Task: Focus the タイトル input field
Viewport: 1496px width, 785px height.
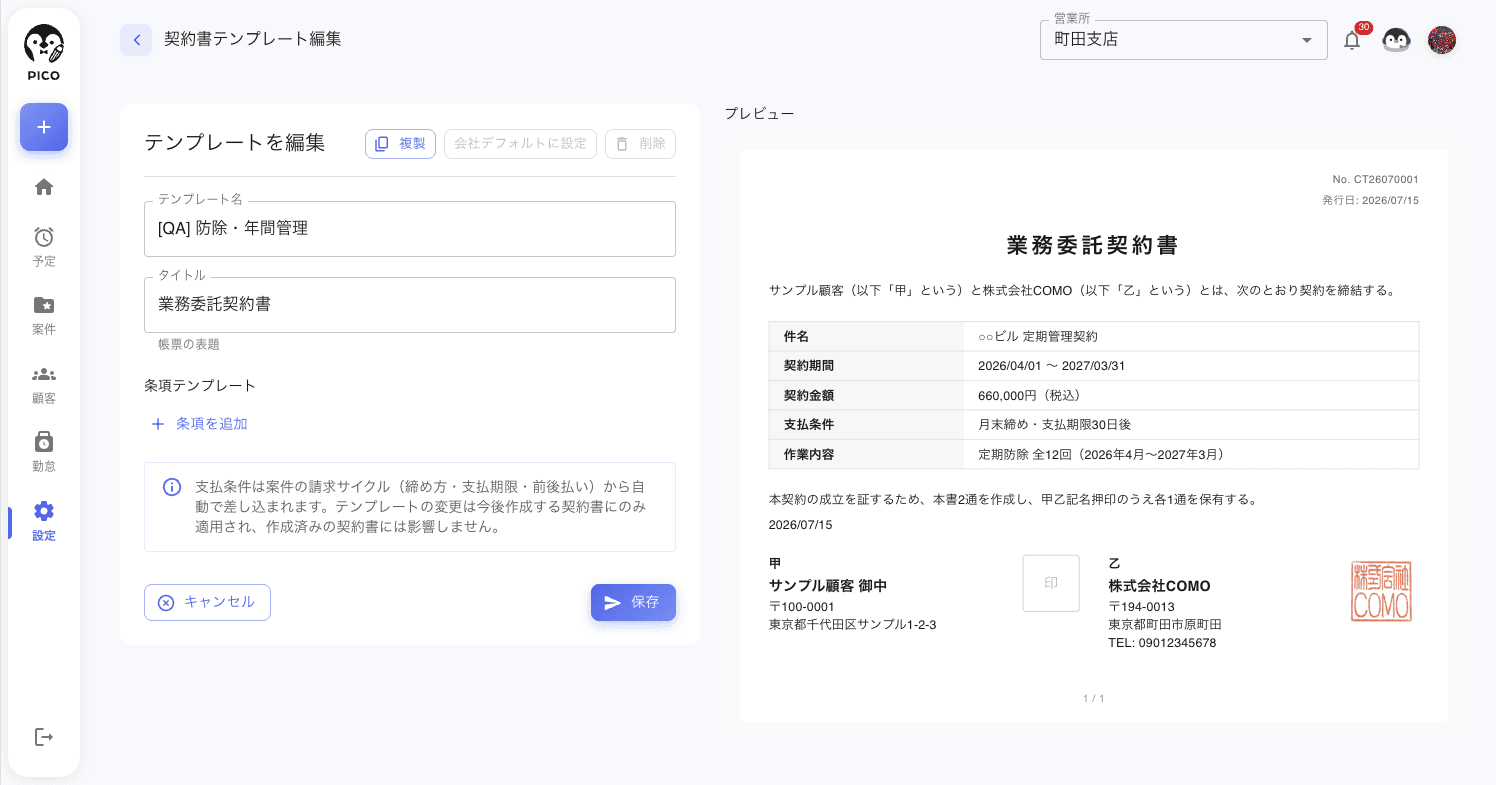Action: (x=410, y=305)
